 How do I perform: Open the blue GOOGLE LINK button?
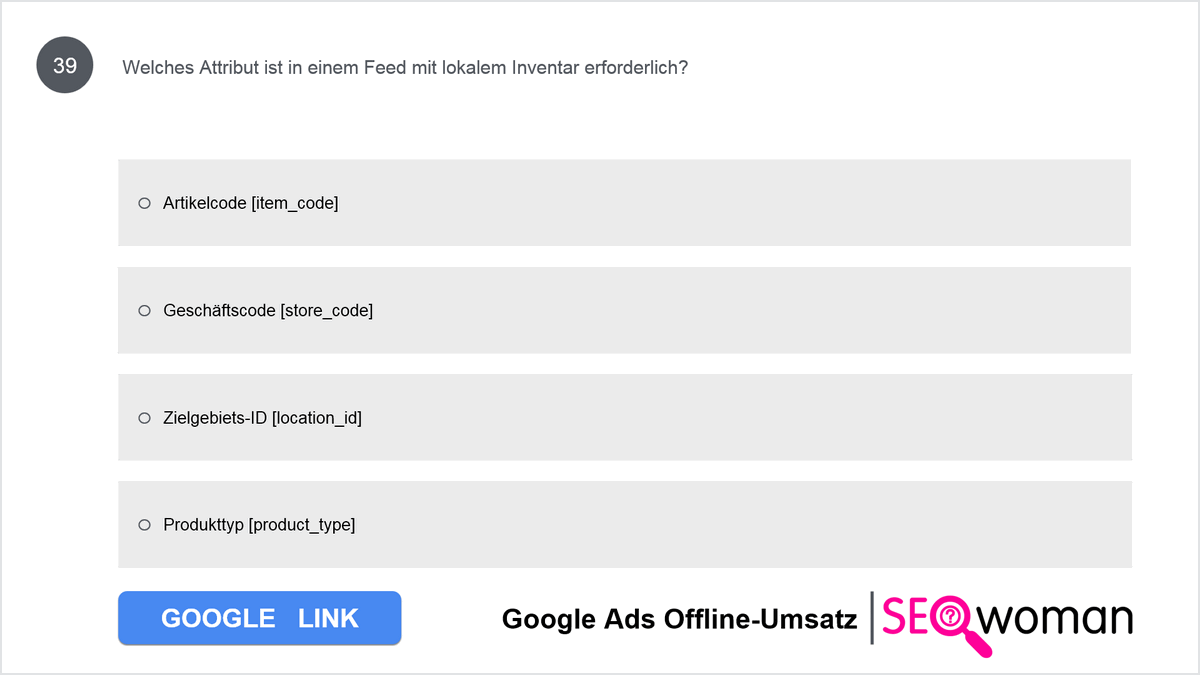pyautogui.click(x=260, y=618)
